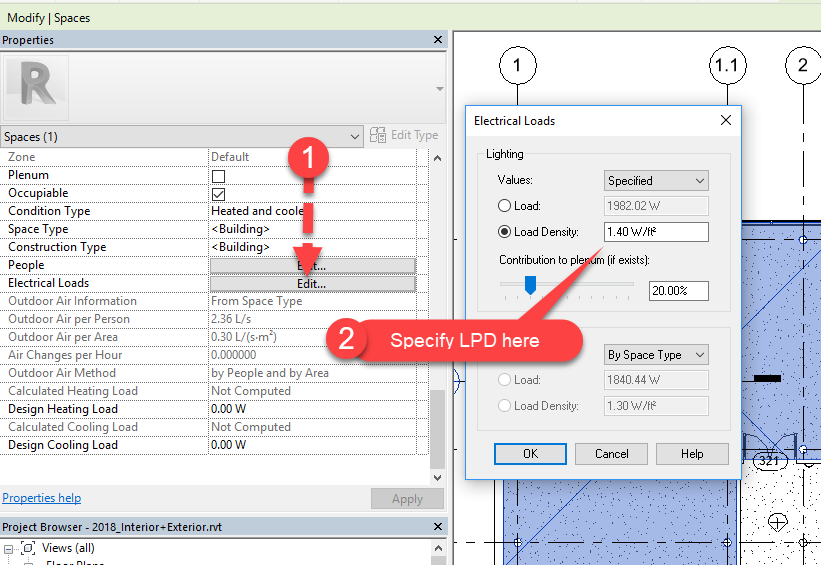
Task: Click grid bubble 1 in drawing
Action: (x=517, y=65)
